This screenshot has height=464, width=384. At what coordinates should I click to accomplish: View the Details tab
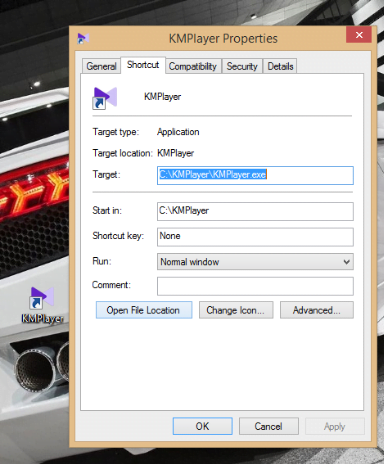click(x=280, y=66)
